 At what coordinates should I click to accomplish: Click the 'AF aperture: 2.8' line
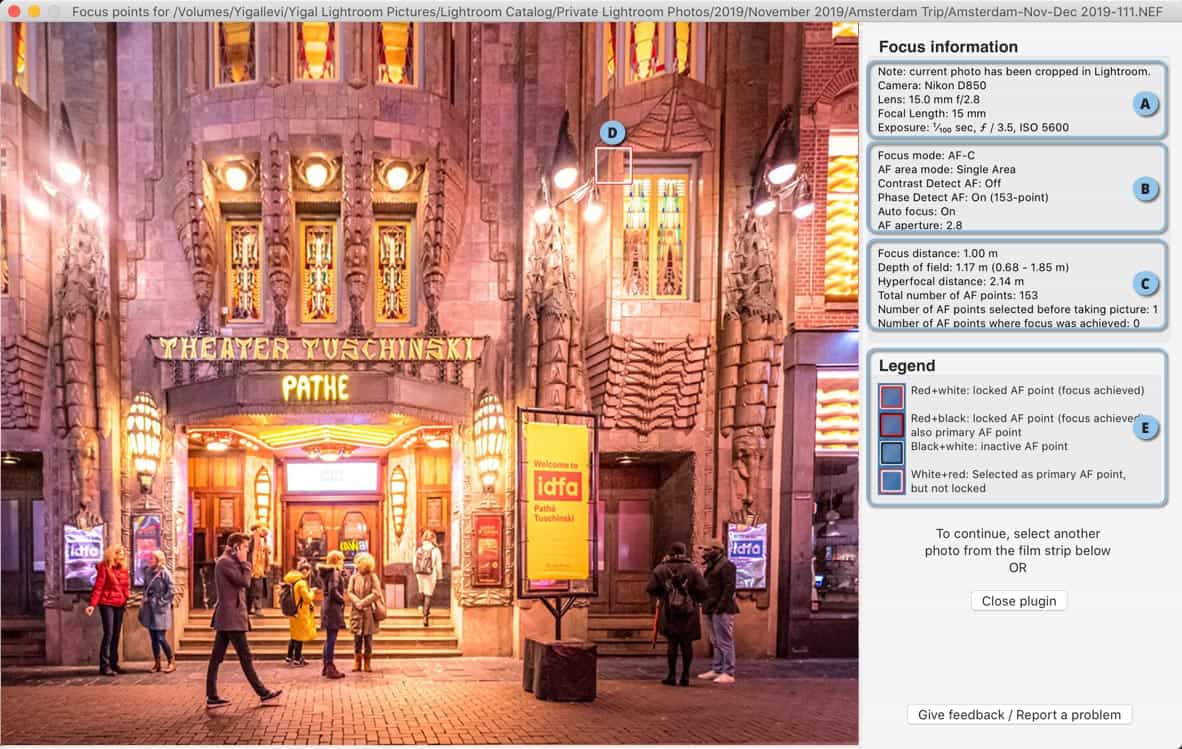[x=920, y=225]
